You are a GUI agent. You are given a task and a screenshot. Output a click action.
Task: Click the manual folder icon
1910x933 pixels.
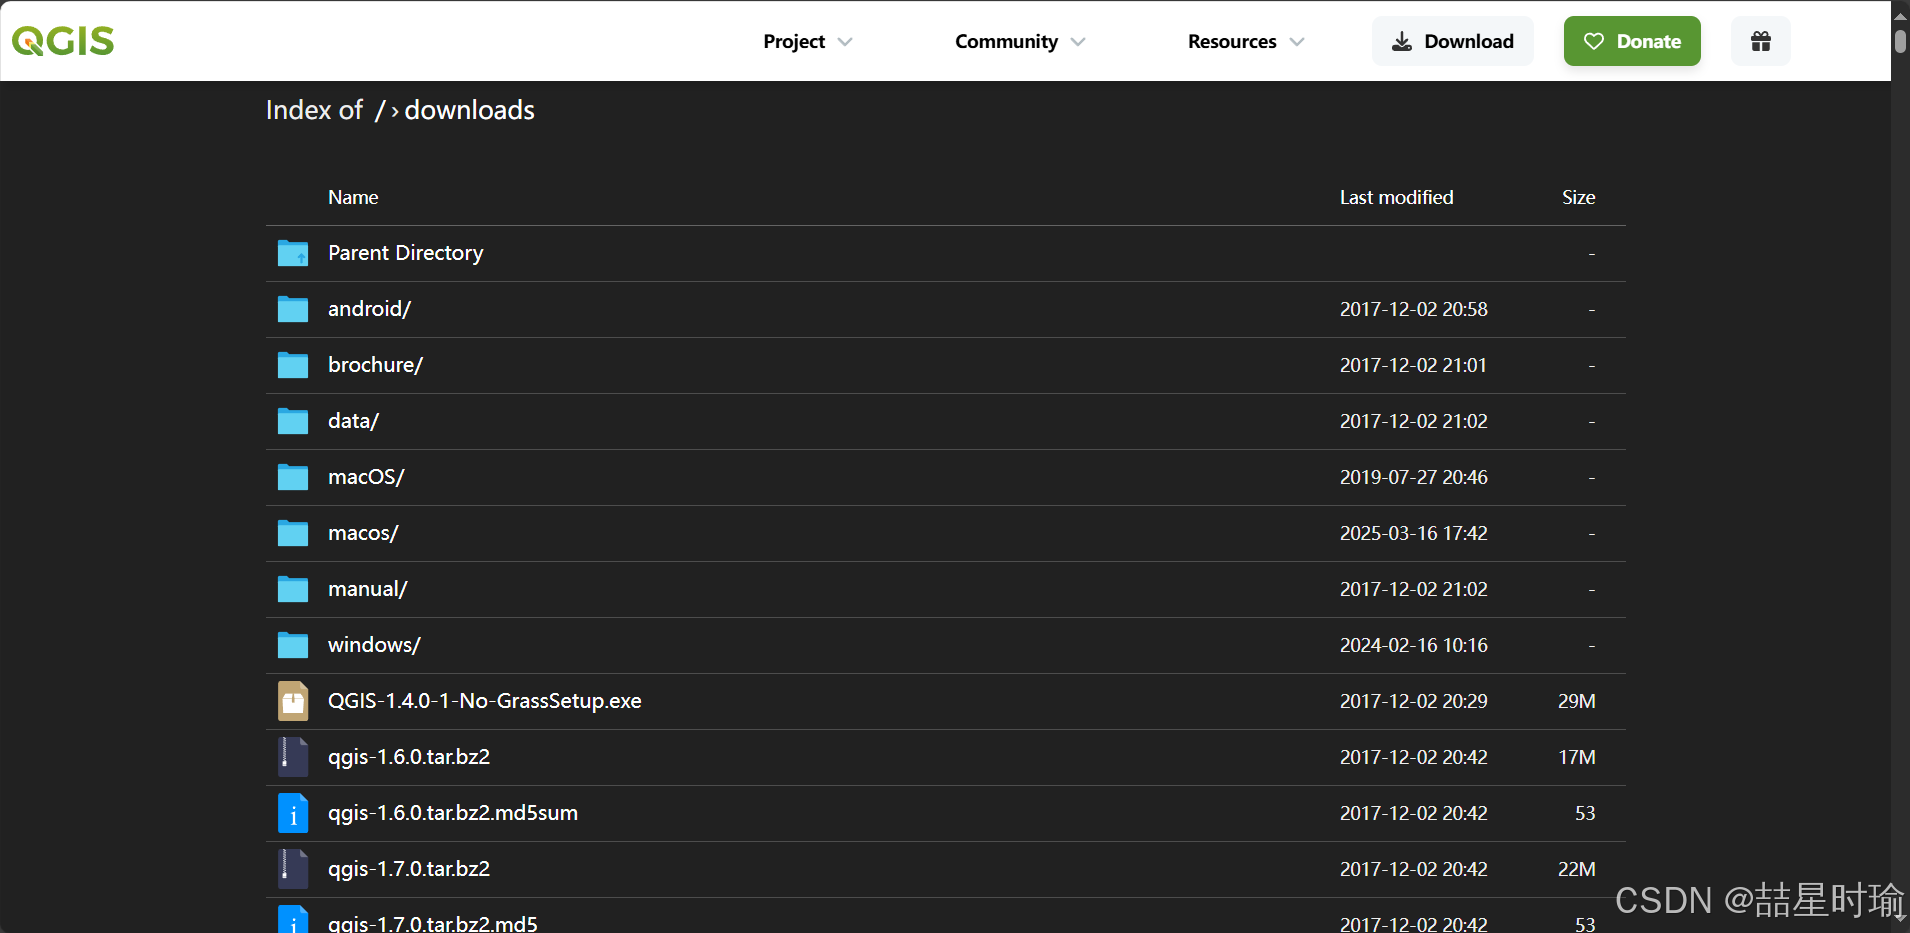pos(293,589)
